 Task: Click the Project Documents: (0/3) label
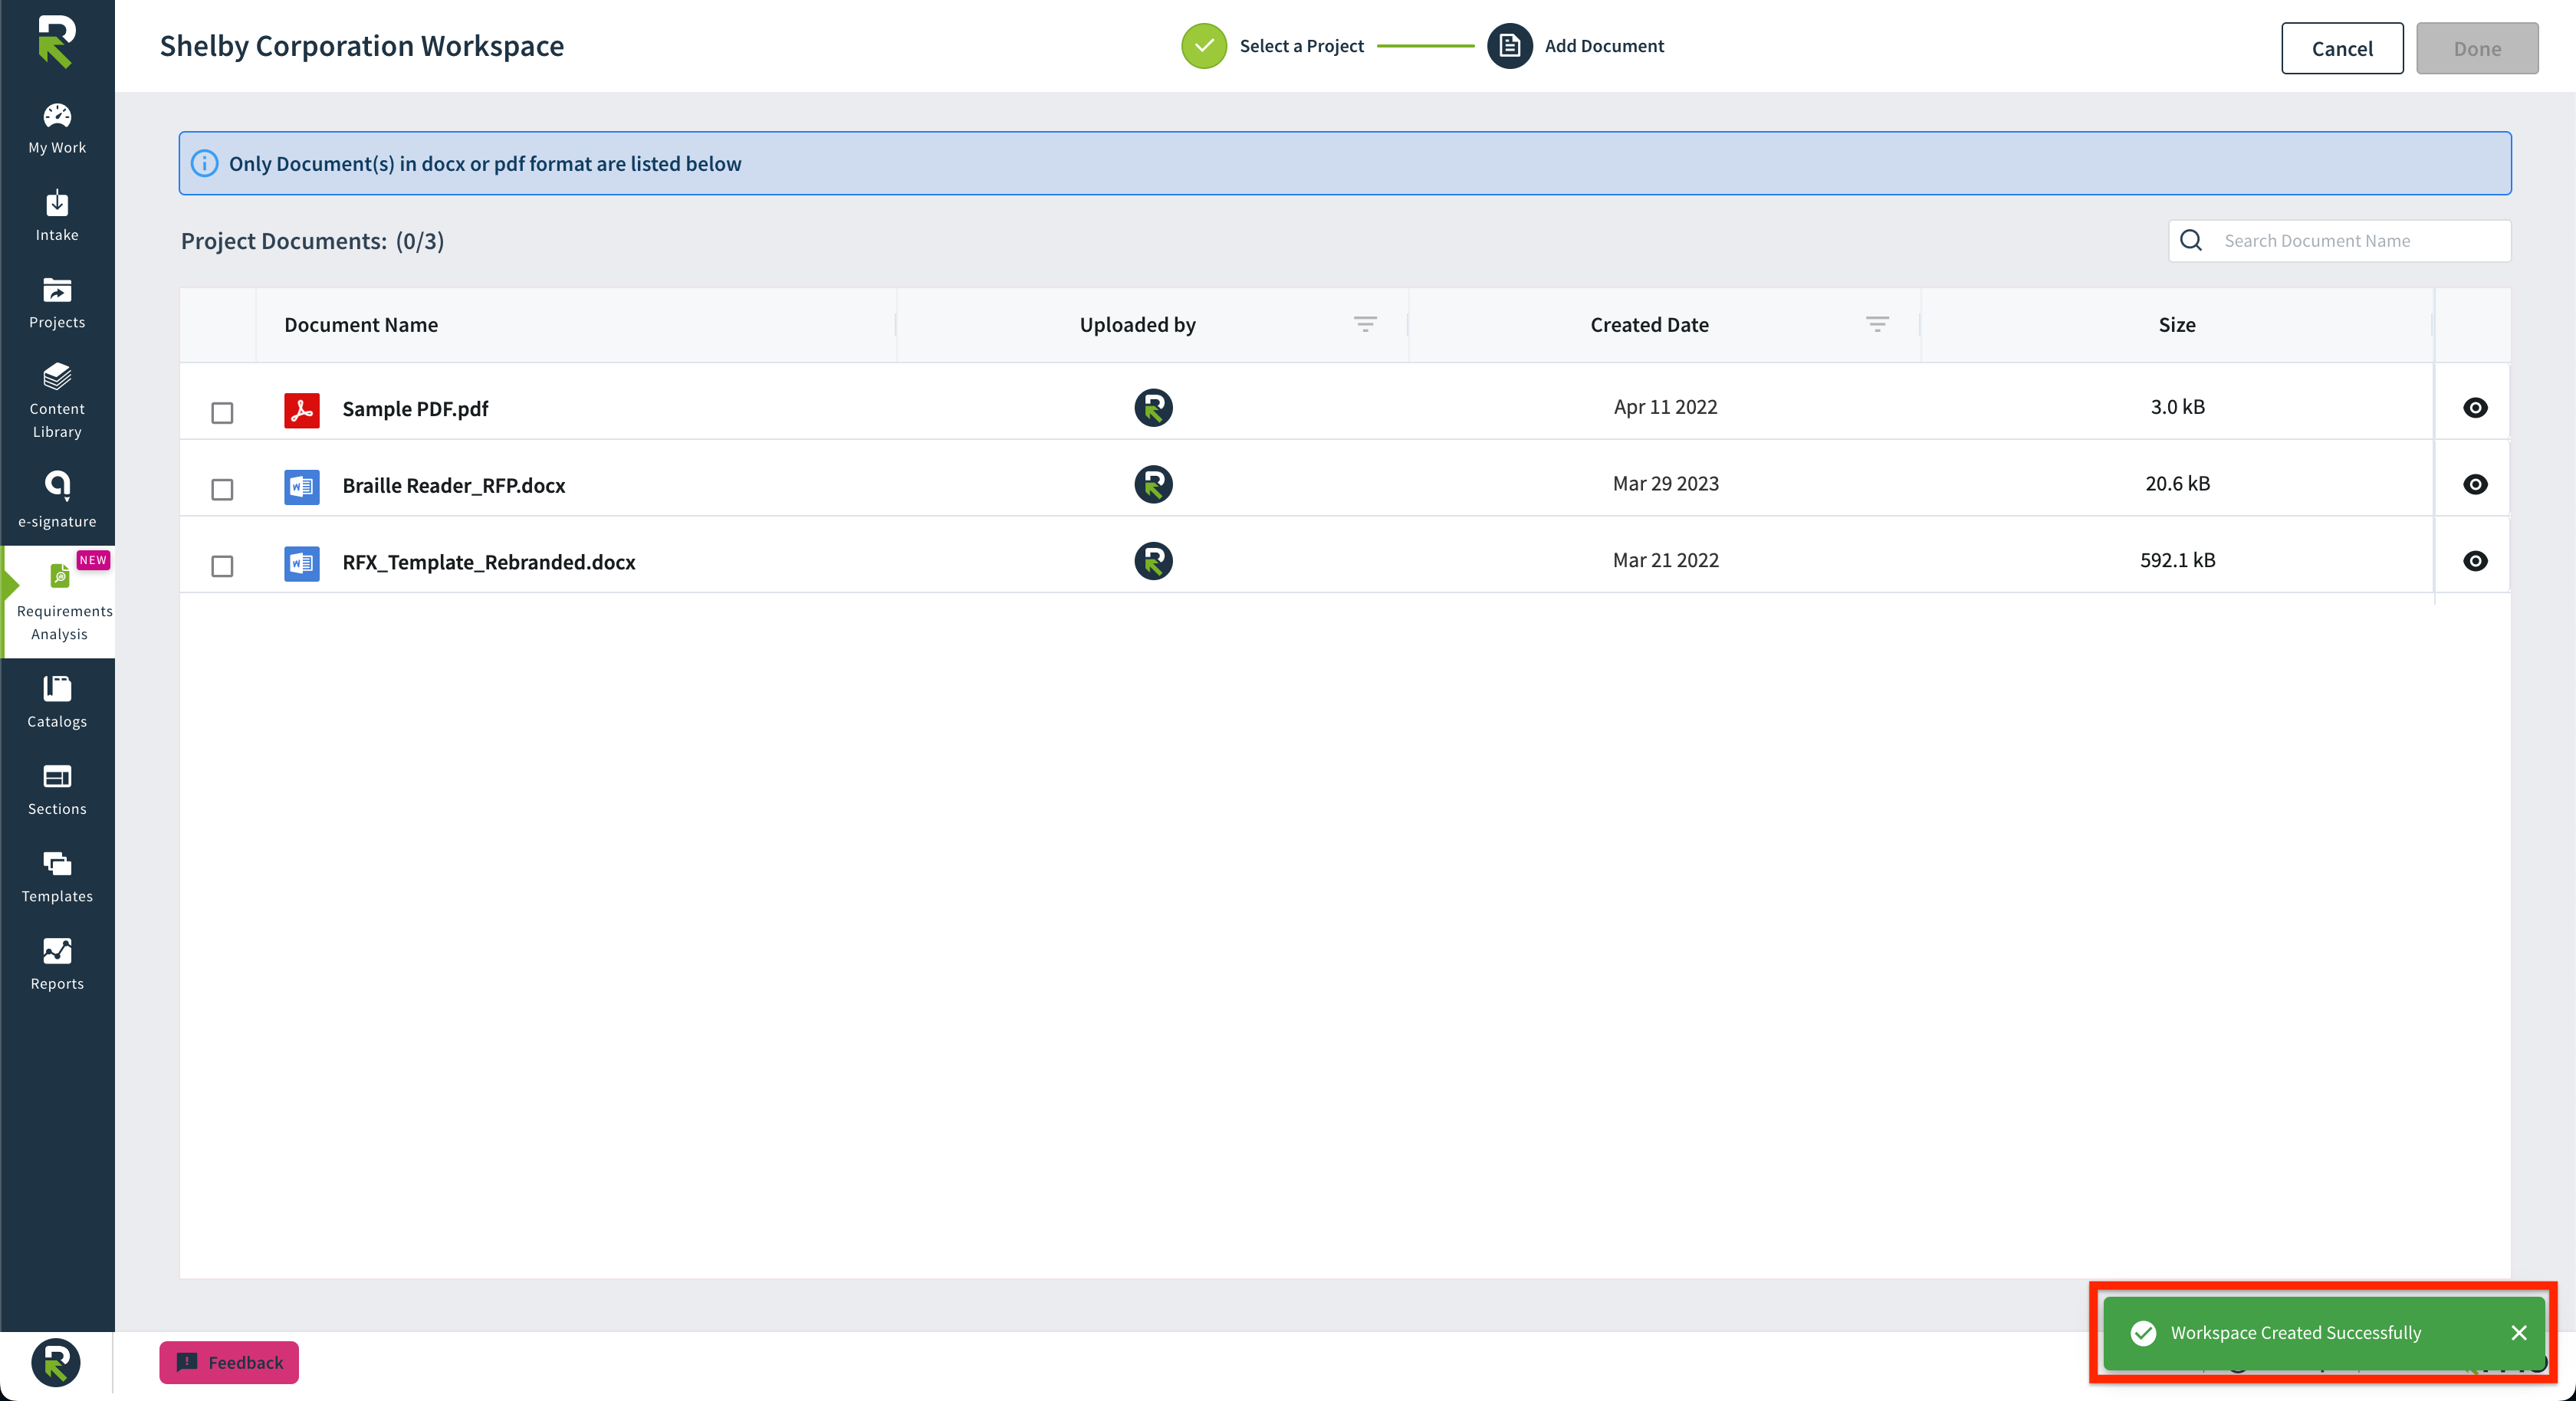click(312, 241)
